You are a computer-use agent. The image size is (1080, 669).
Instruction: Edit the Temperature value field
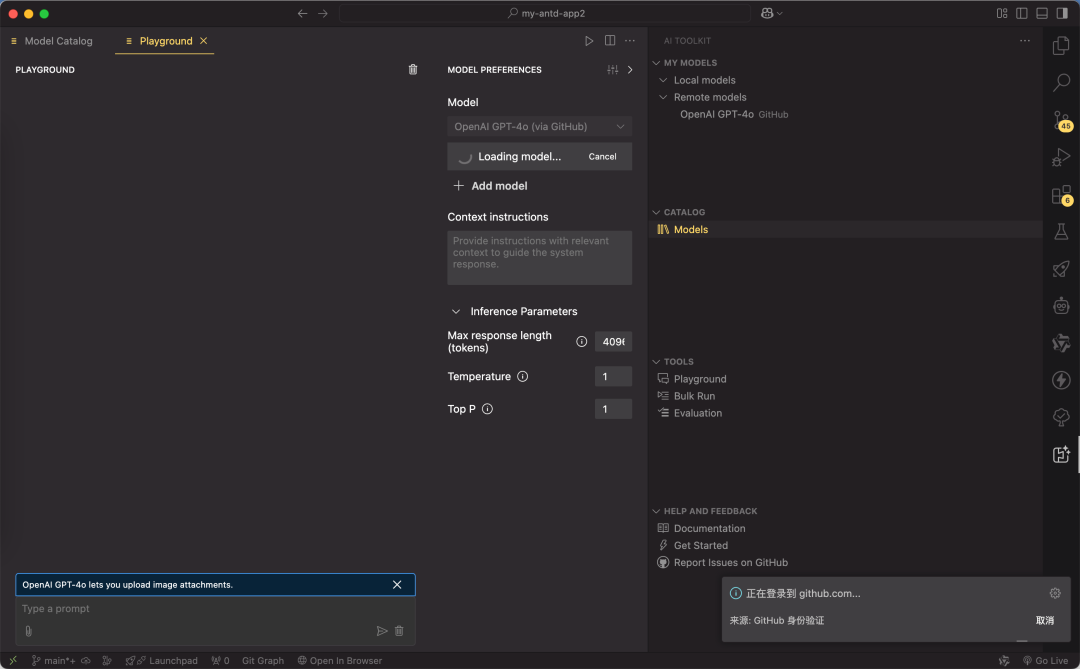coord(613,376)
